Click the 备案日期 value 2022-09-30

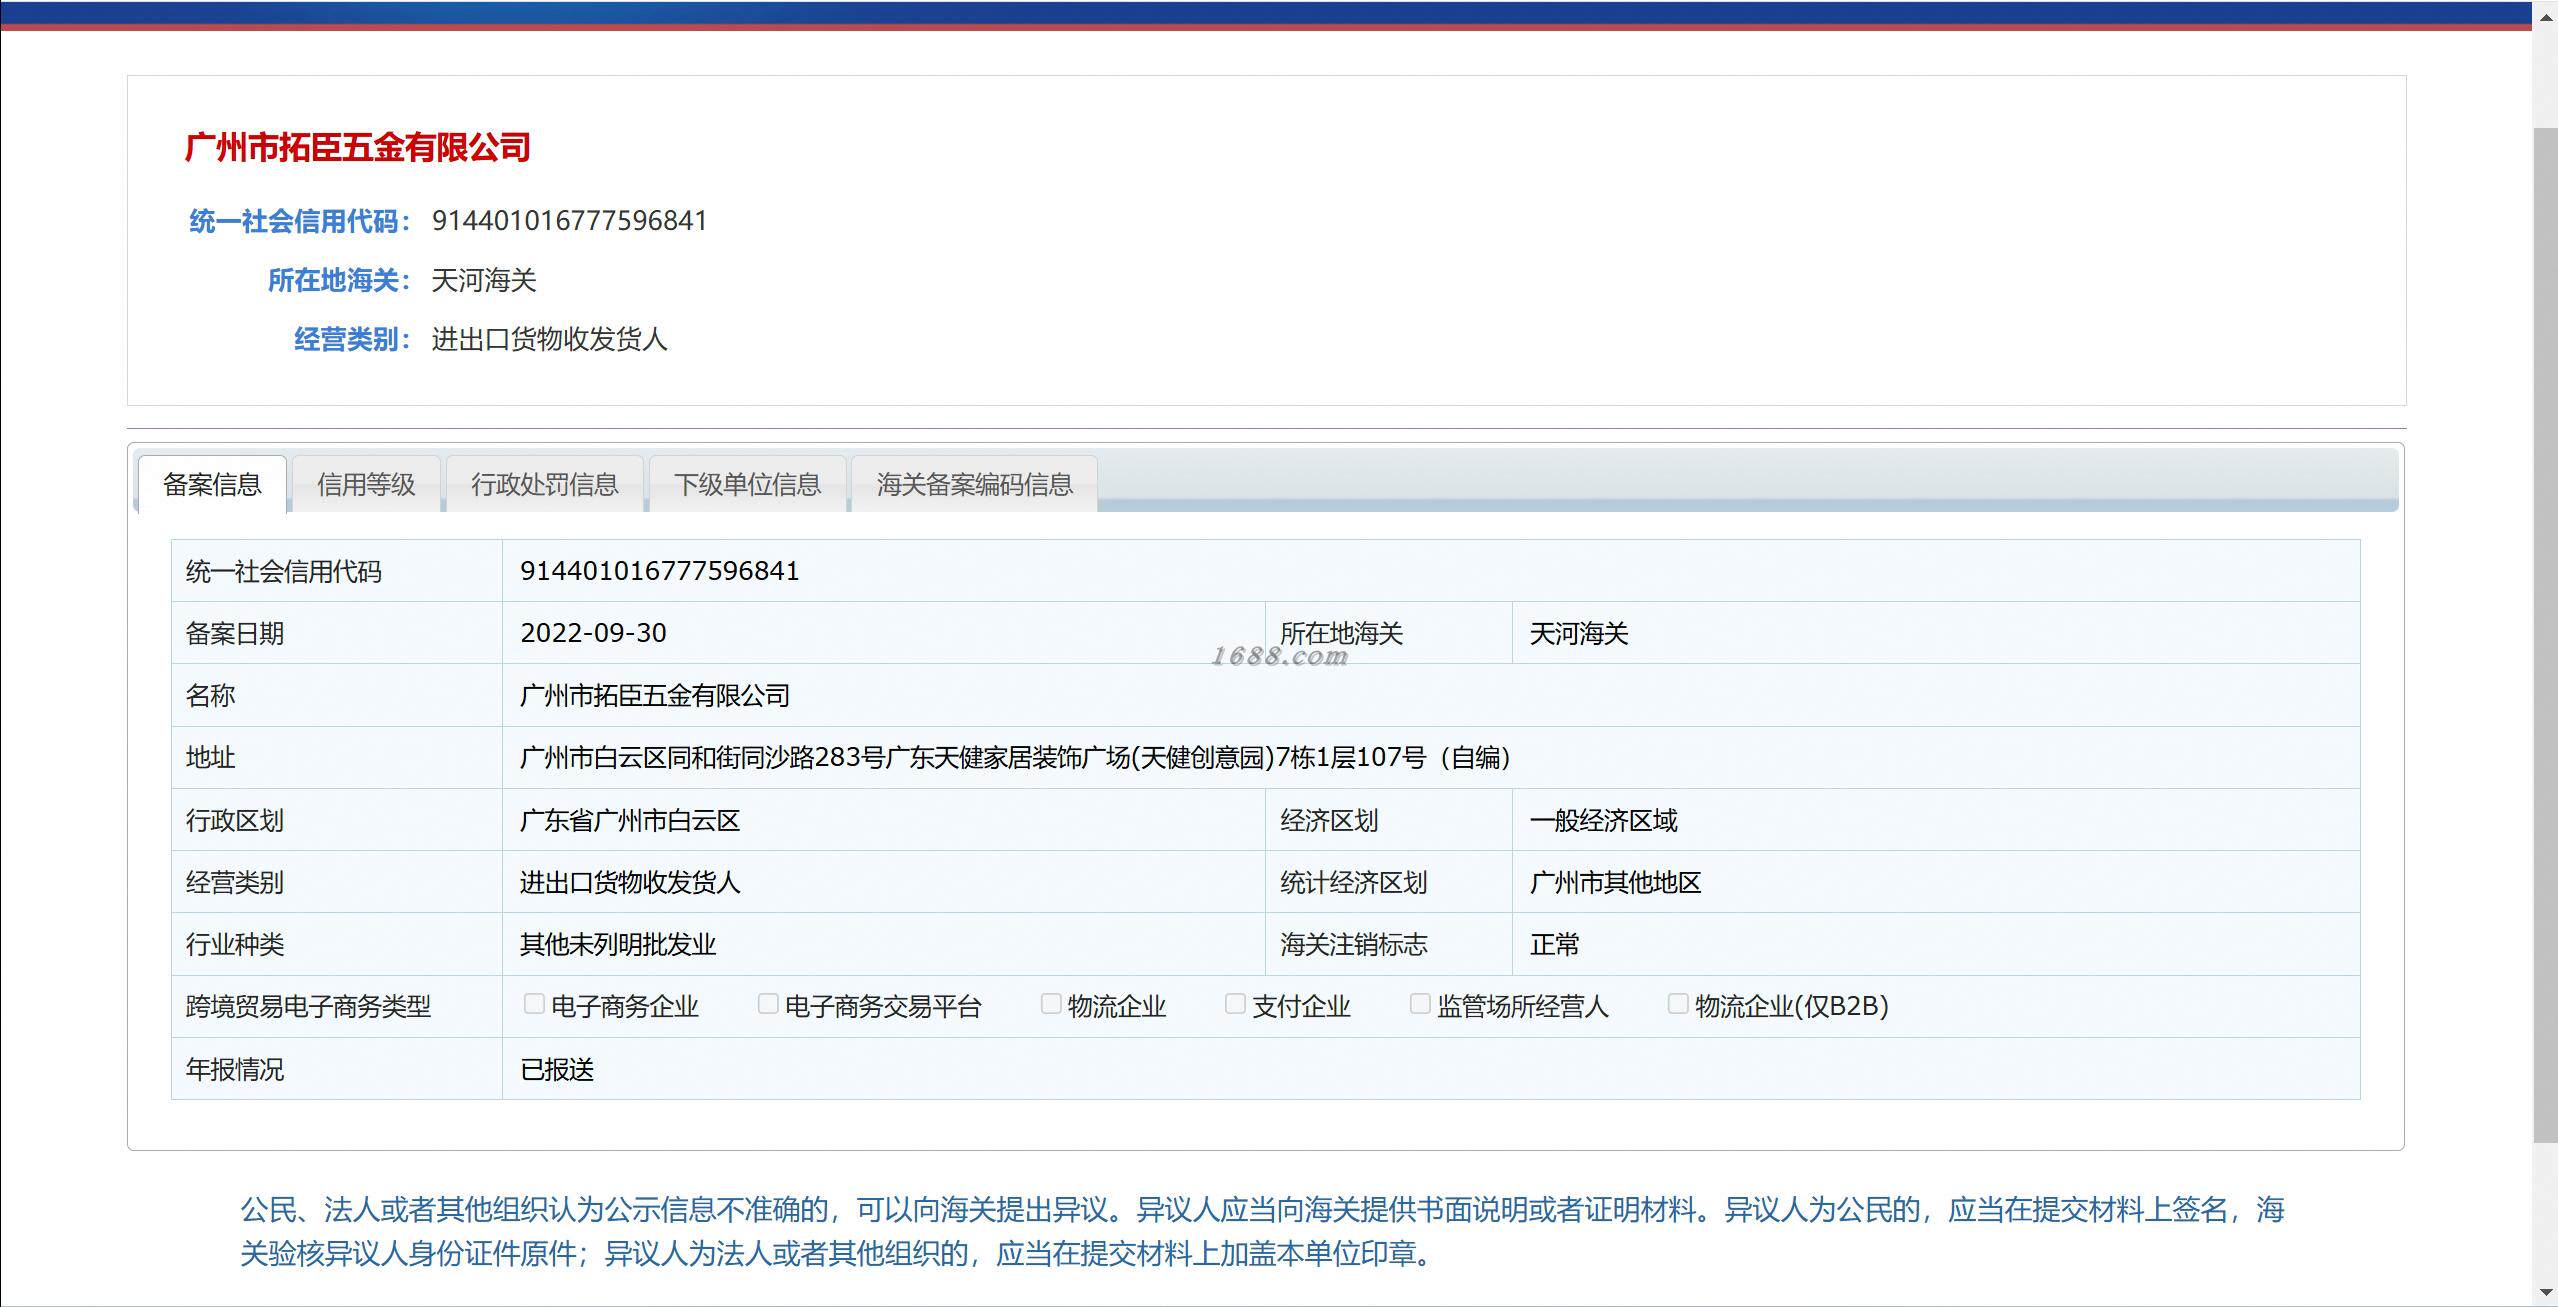coord(593,633)
